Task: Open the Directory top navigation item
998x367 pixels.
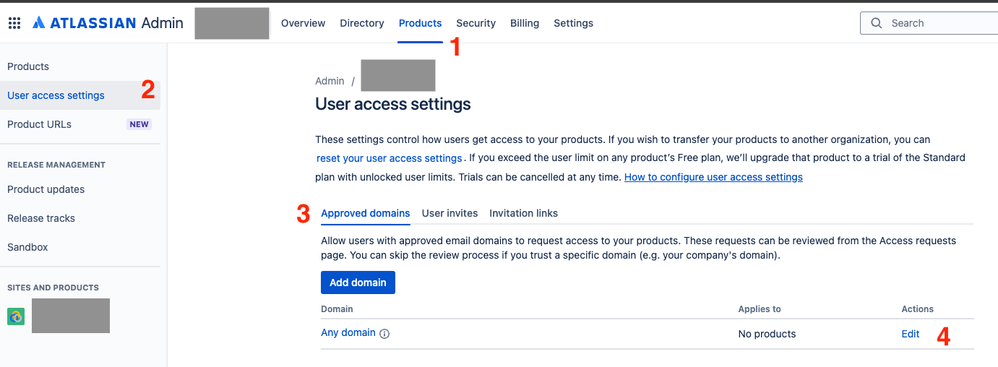Action: pos(362,23)
